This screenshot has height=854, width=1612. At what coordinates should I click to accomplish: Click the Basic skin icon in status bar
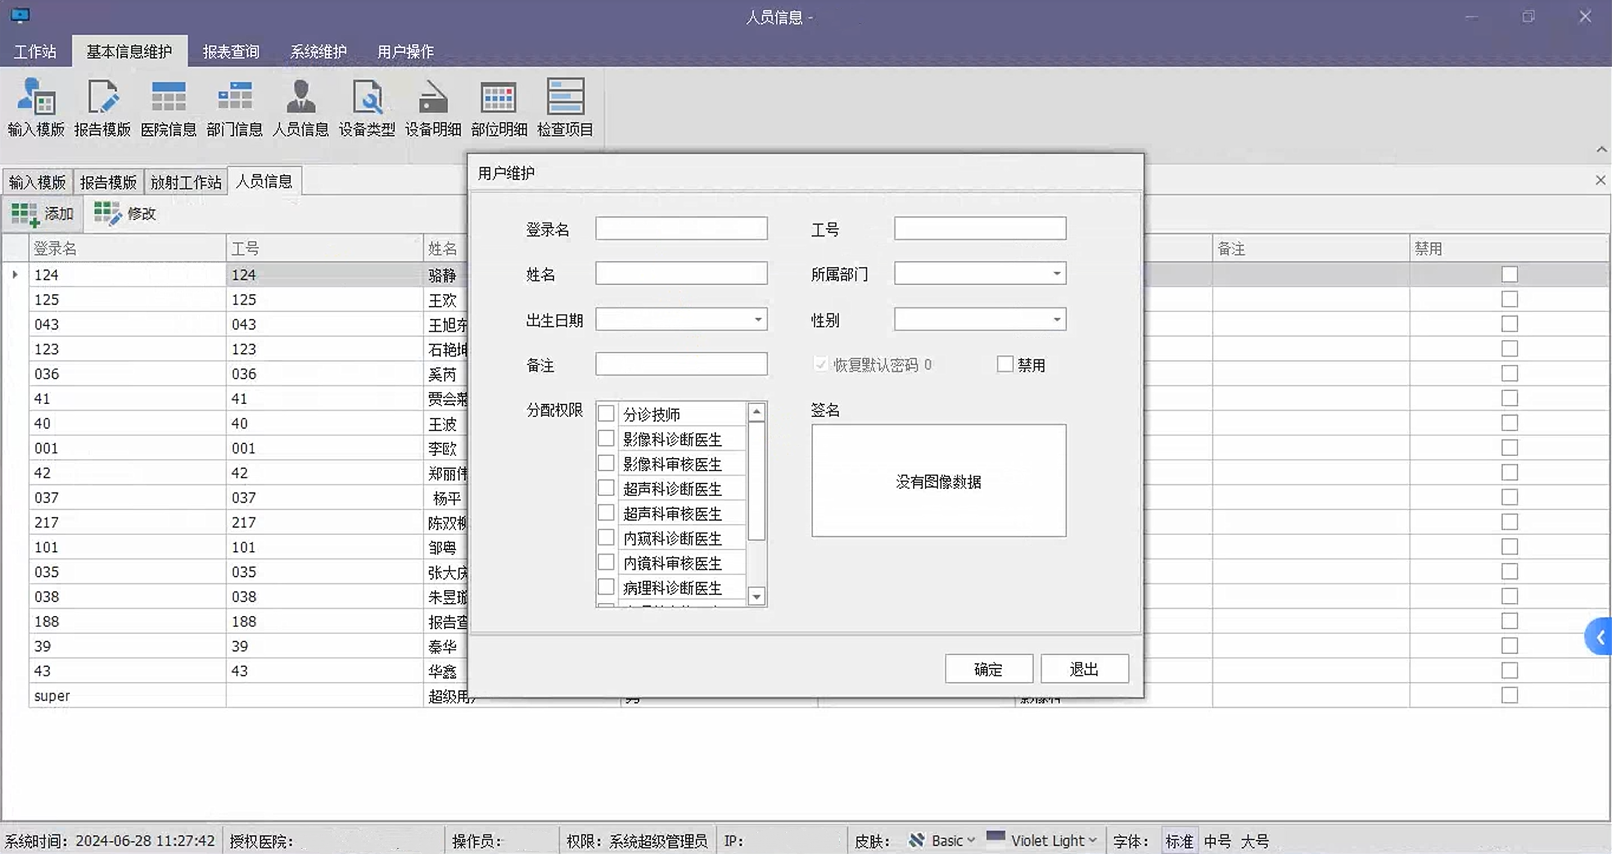click(916, 841)
